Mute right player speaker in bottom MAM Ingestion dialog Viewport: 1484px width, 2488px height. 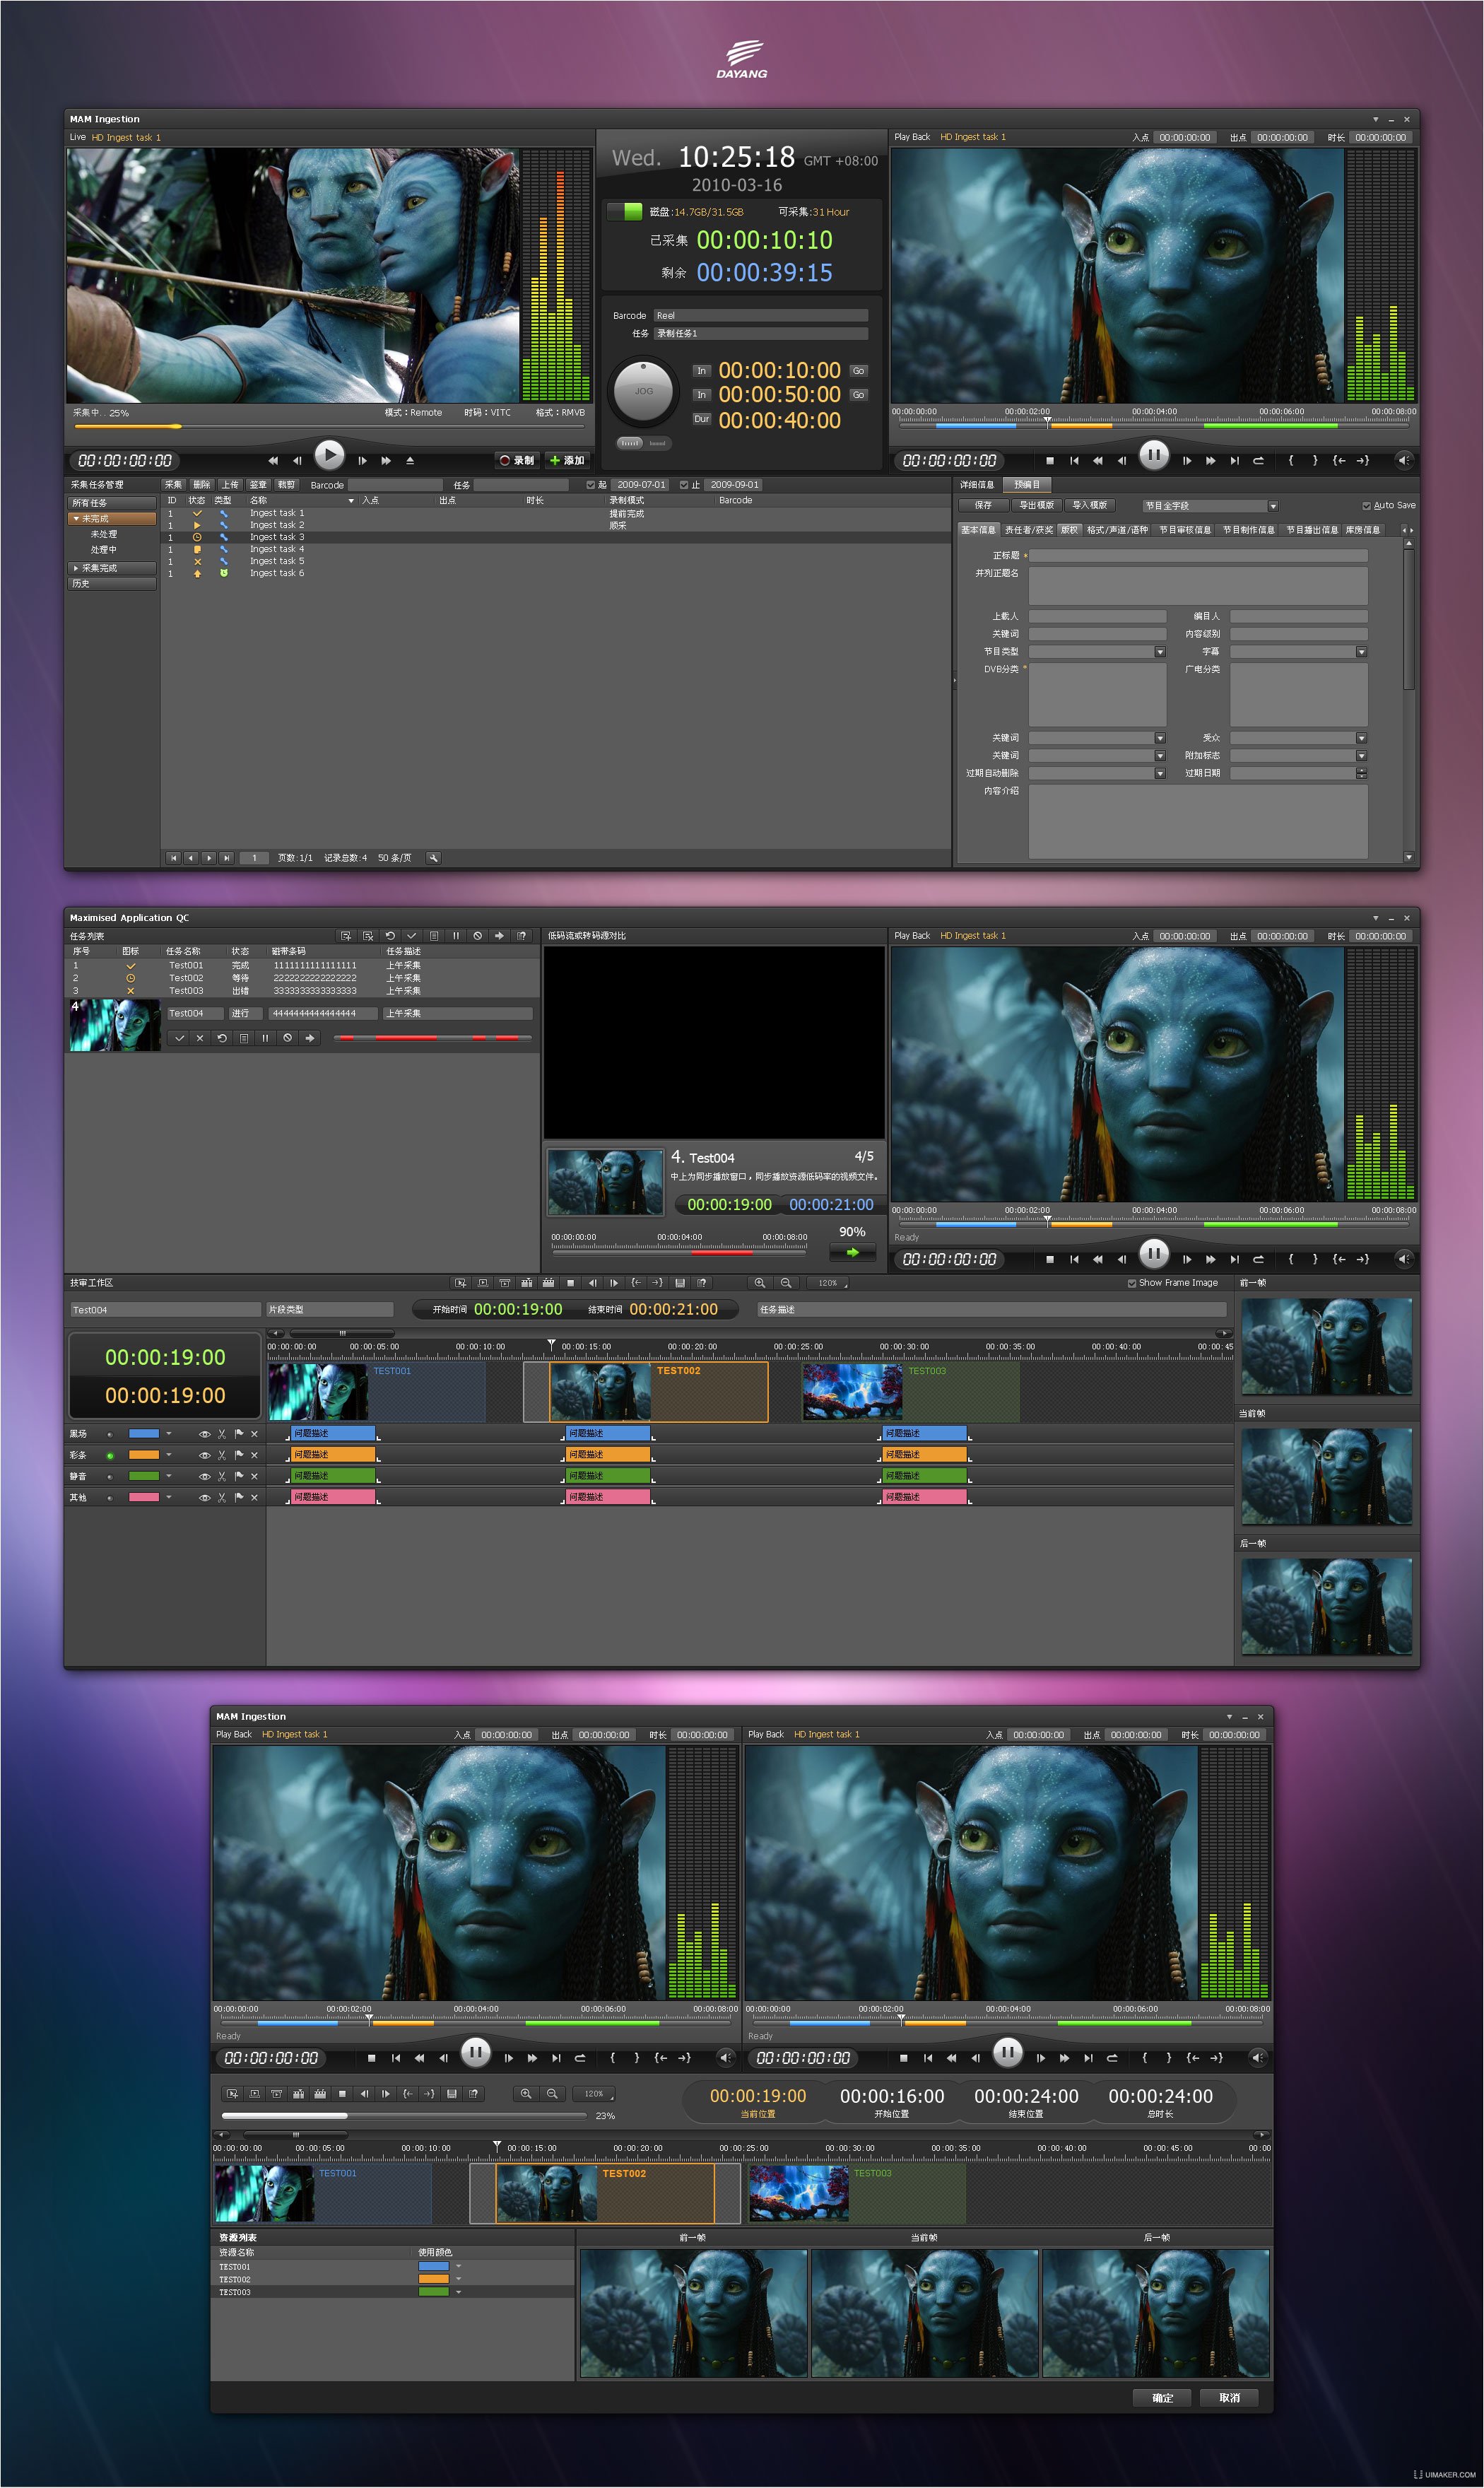(x=1258, y=2058)
